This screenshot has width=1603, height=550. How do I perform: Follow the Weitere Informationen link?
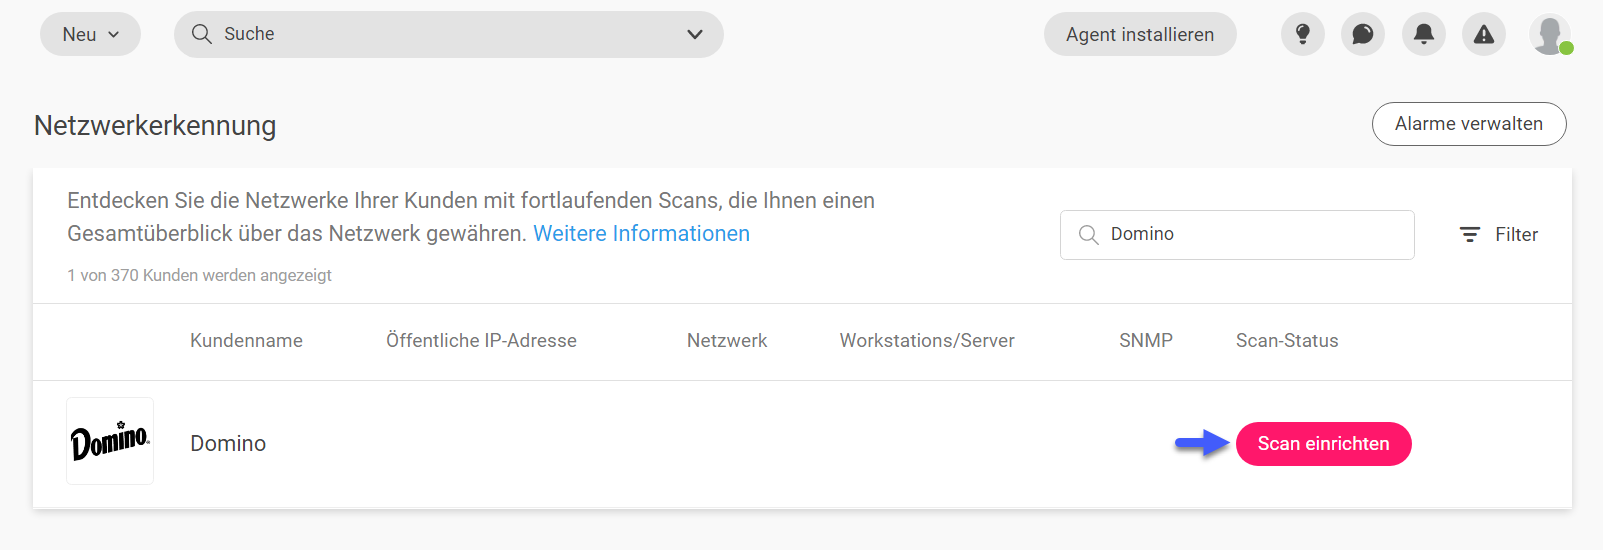(x=641, y=233)
